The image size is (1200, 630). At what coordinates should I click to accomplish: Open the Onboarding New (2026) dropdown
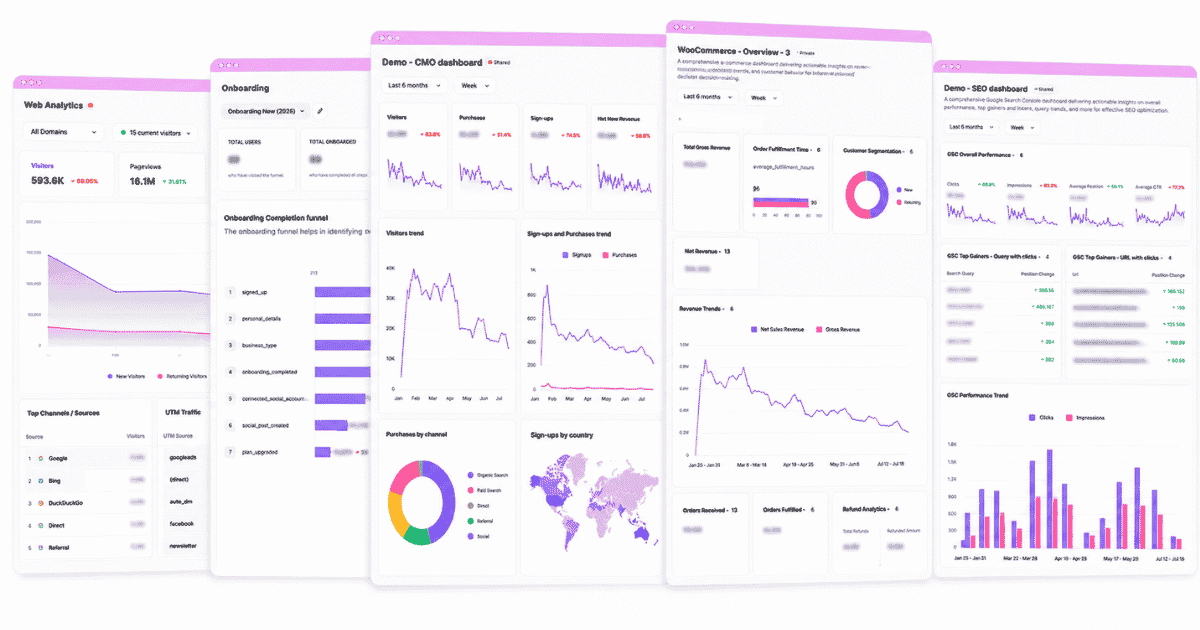[x=265, y=110]
